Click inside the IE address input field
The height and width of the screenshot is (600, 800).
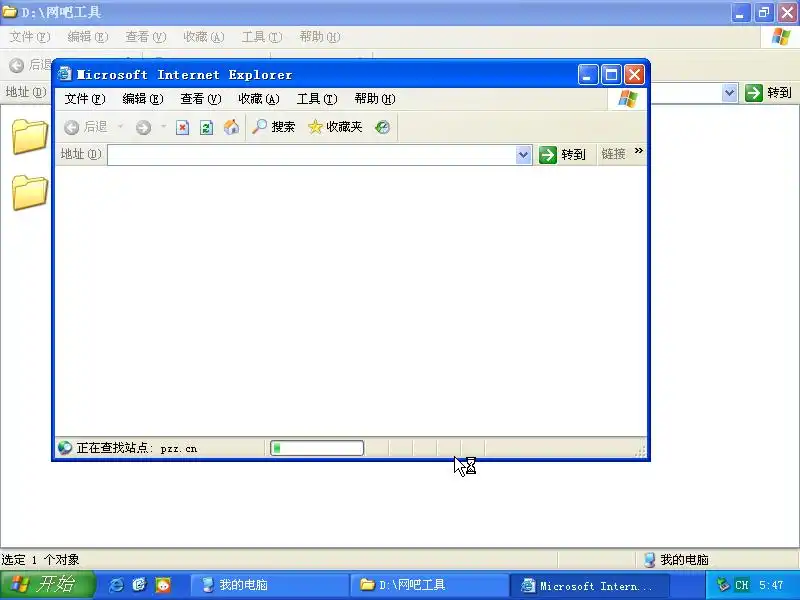312,155
